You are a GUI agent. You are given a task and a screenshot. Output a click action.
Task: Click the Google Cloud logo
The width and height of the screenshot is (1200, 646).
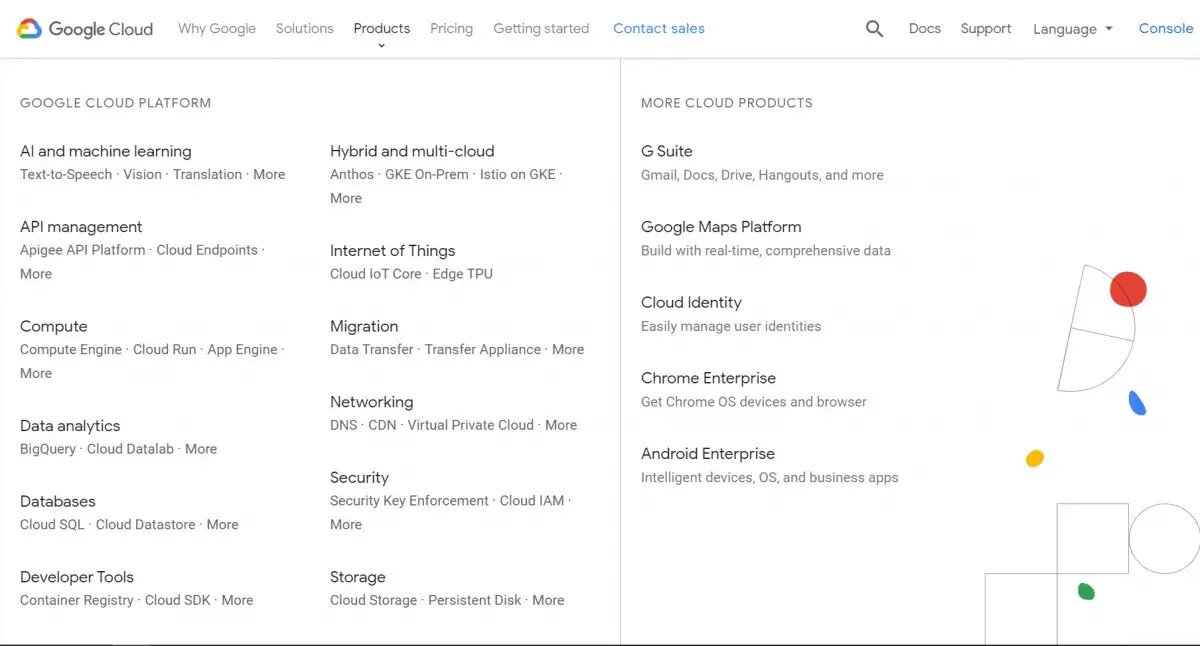(x=85, y=29)
